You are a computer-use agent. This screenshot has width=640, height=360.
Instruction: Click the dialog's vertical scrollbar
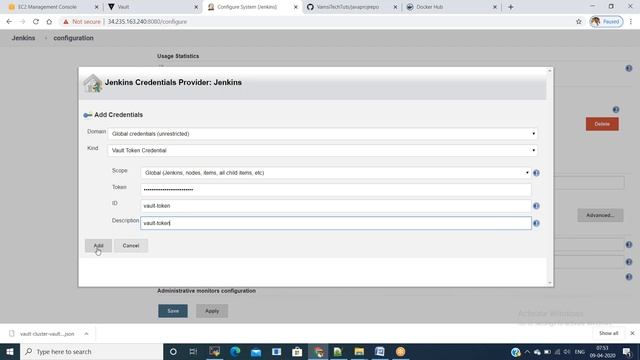(550, 176)
